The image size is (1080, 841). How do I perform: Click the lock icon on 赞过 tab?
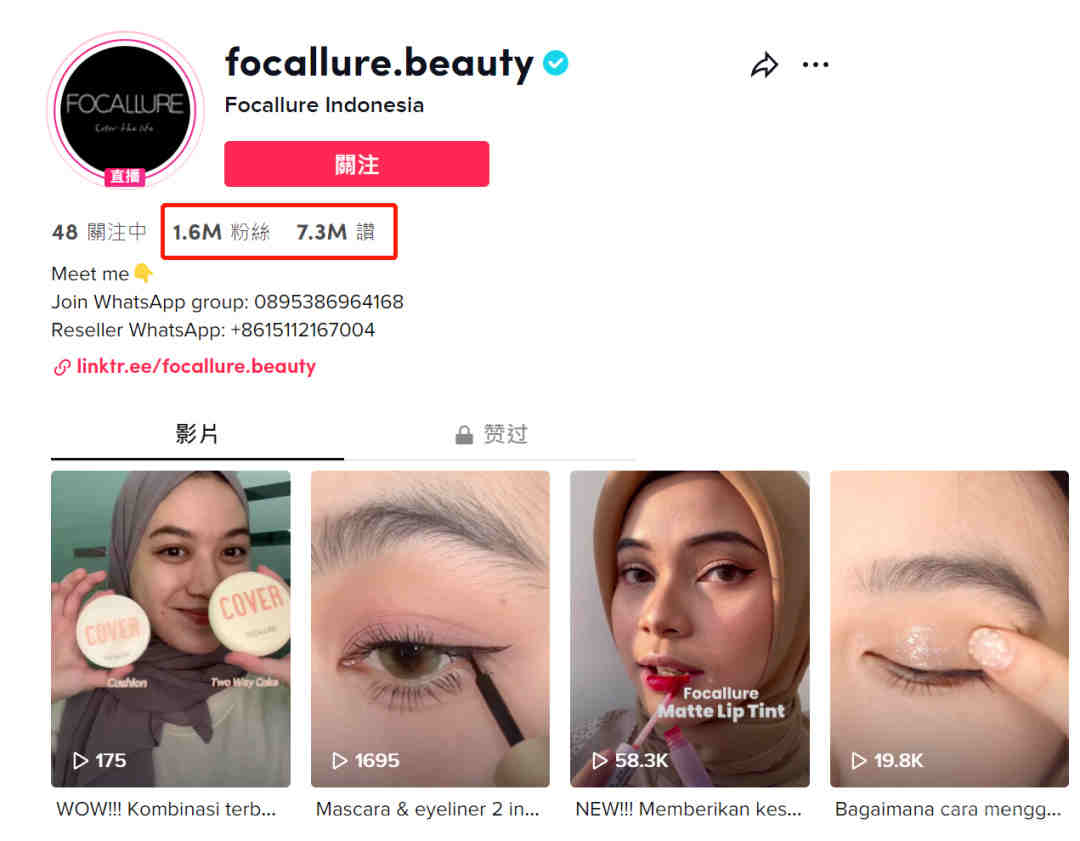(464, 435)
